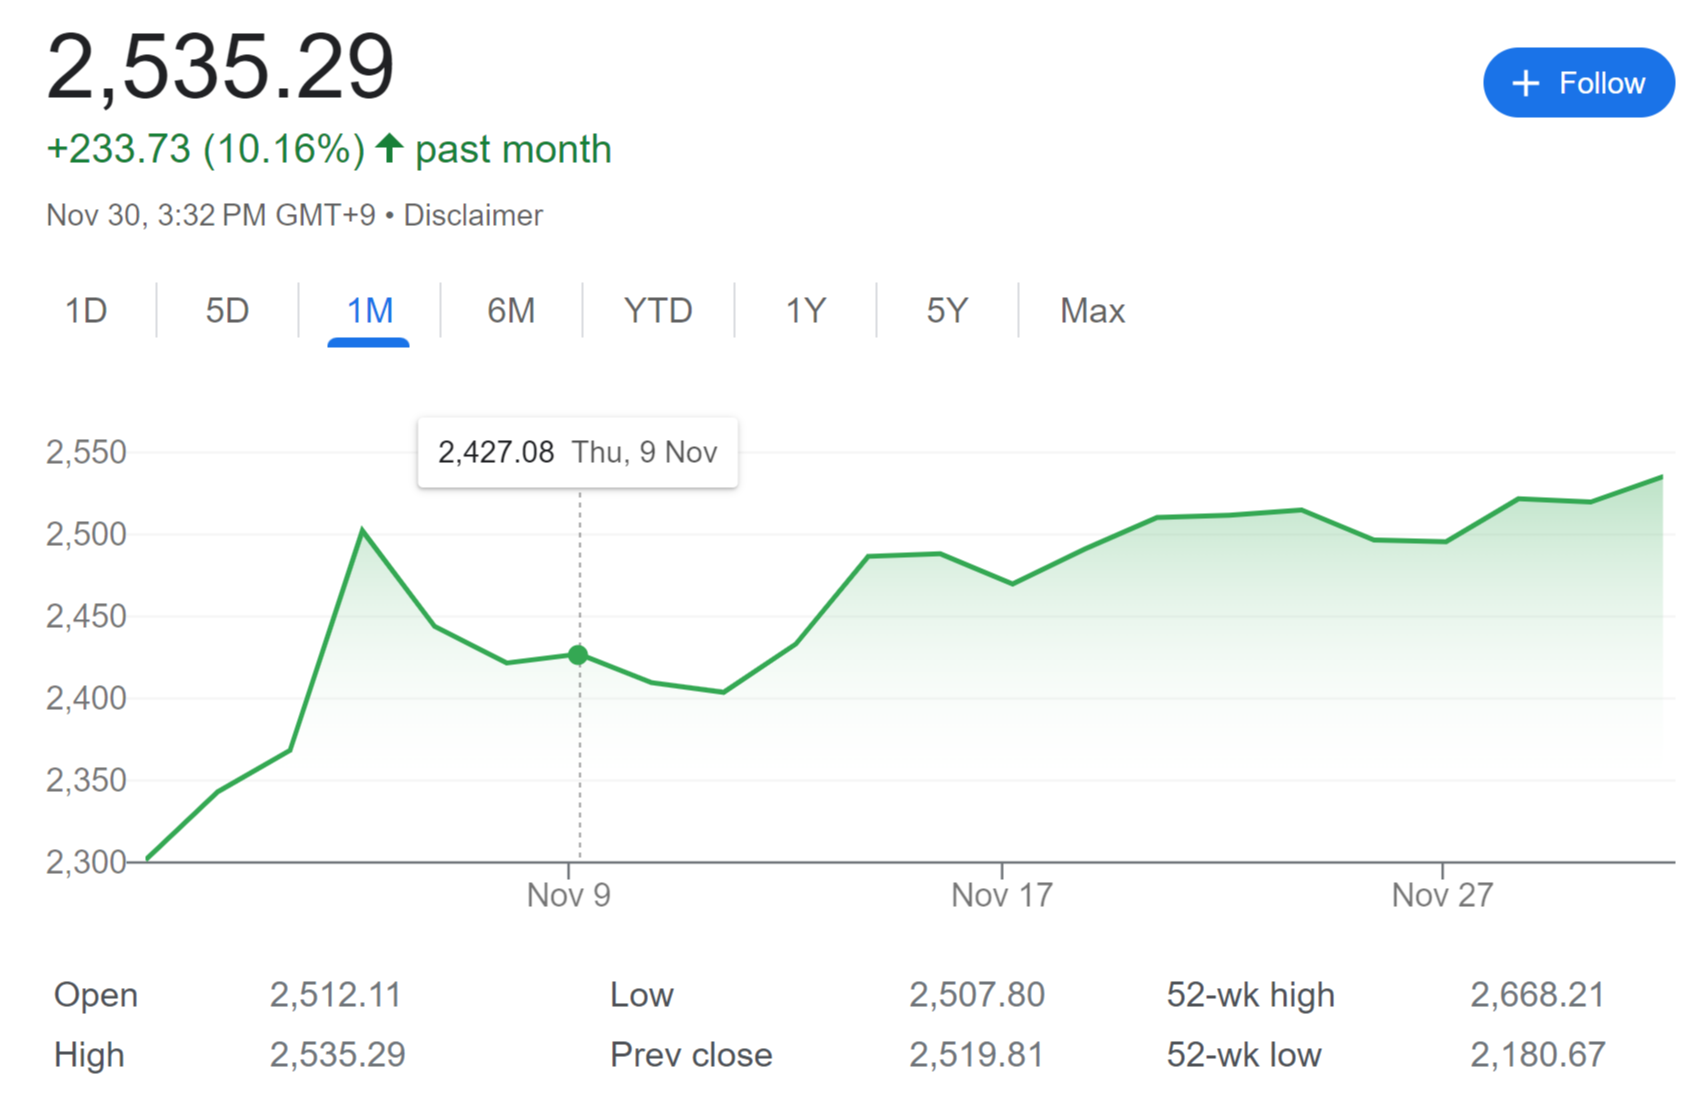Click the 2,427.08 Thu, 9 Nov tooltip
The height and width of the screenshot is (1093, 1698).
[577, 453]
